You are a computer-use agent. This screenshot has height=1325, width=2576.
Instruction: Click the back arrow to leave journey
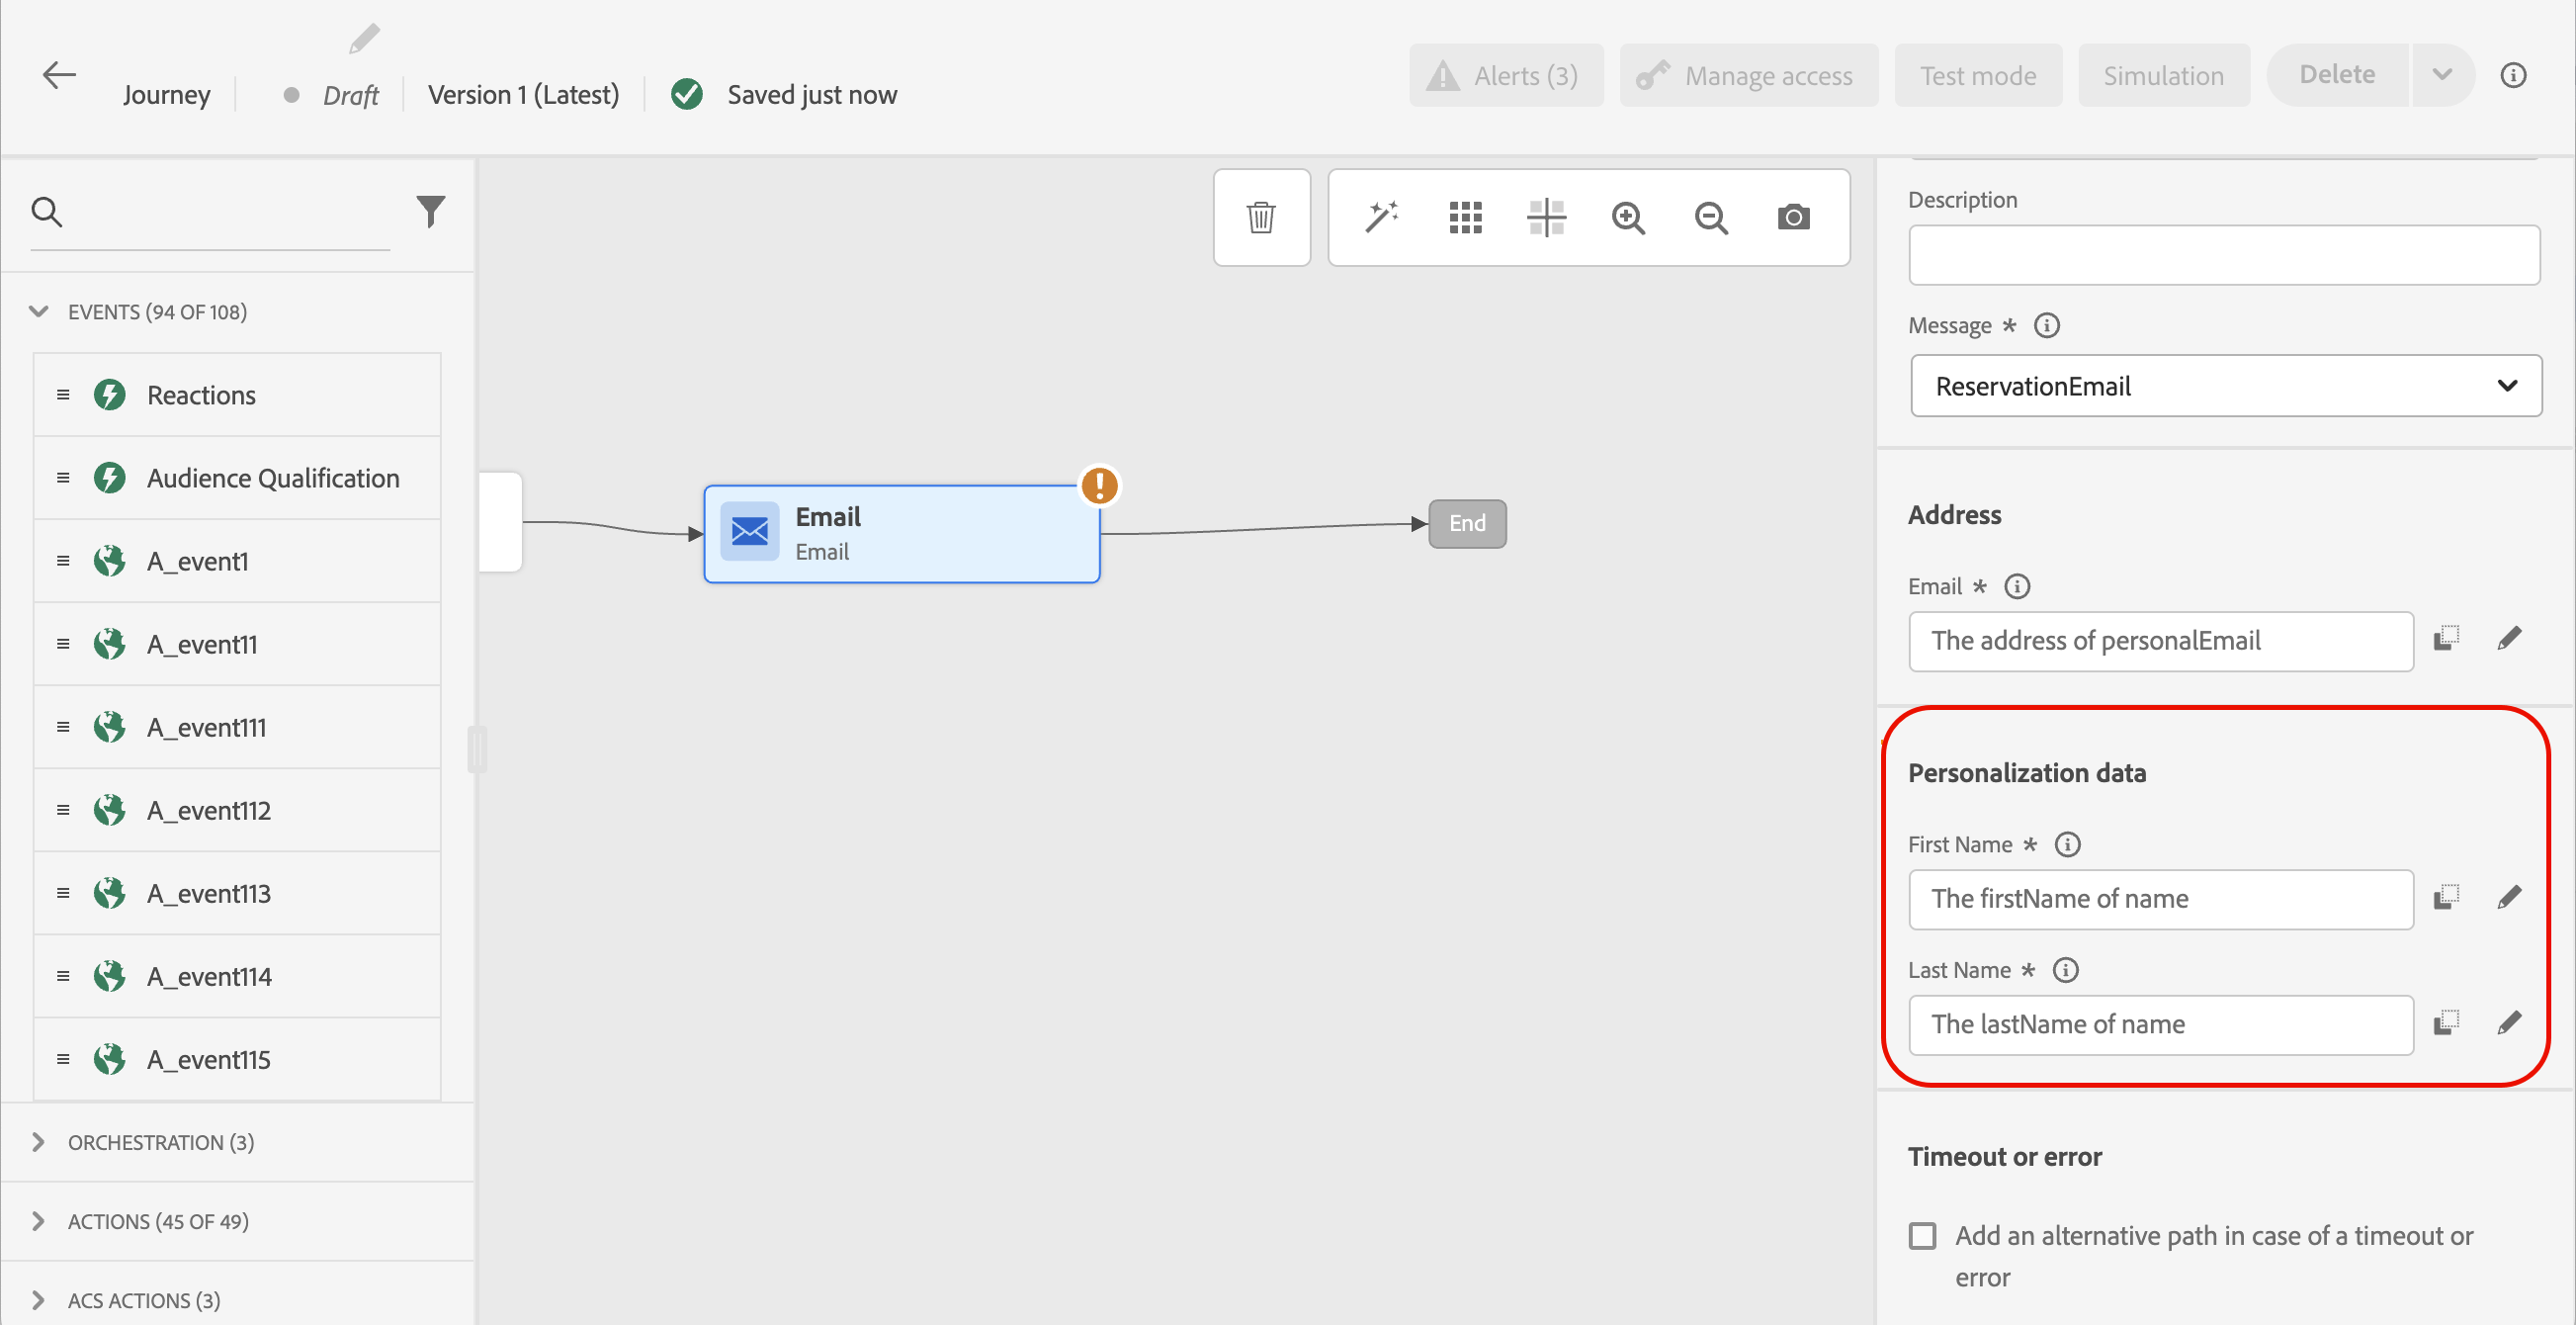(59, 75)
